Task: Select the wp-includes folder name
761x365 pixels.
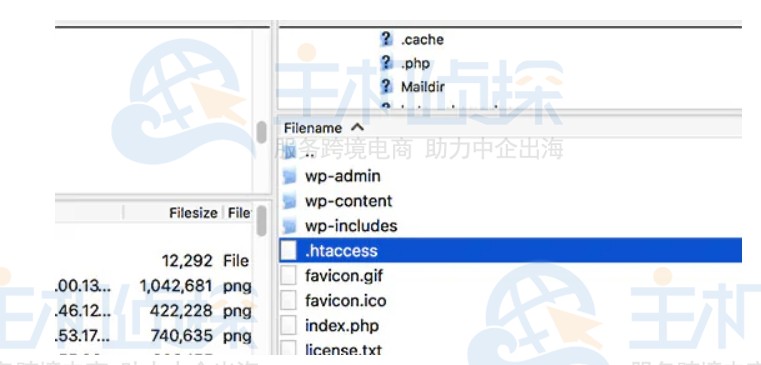Action: pyautogui.click(x=351, y=226)
